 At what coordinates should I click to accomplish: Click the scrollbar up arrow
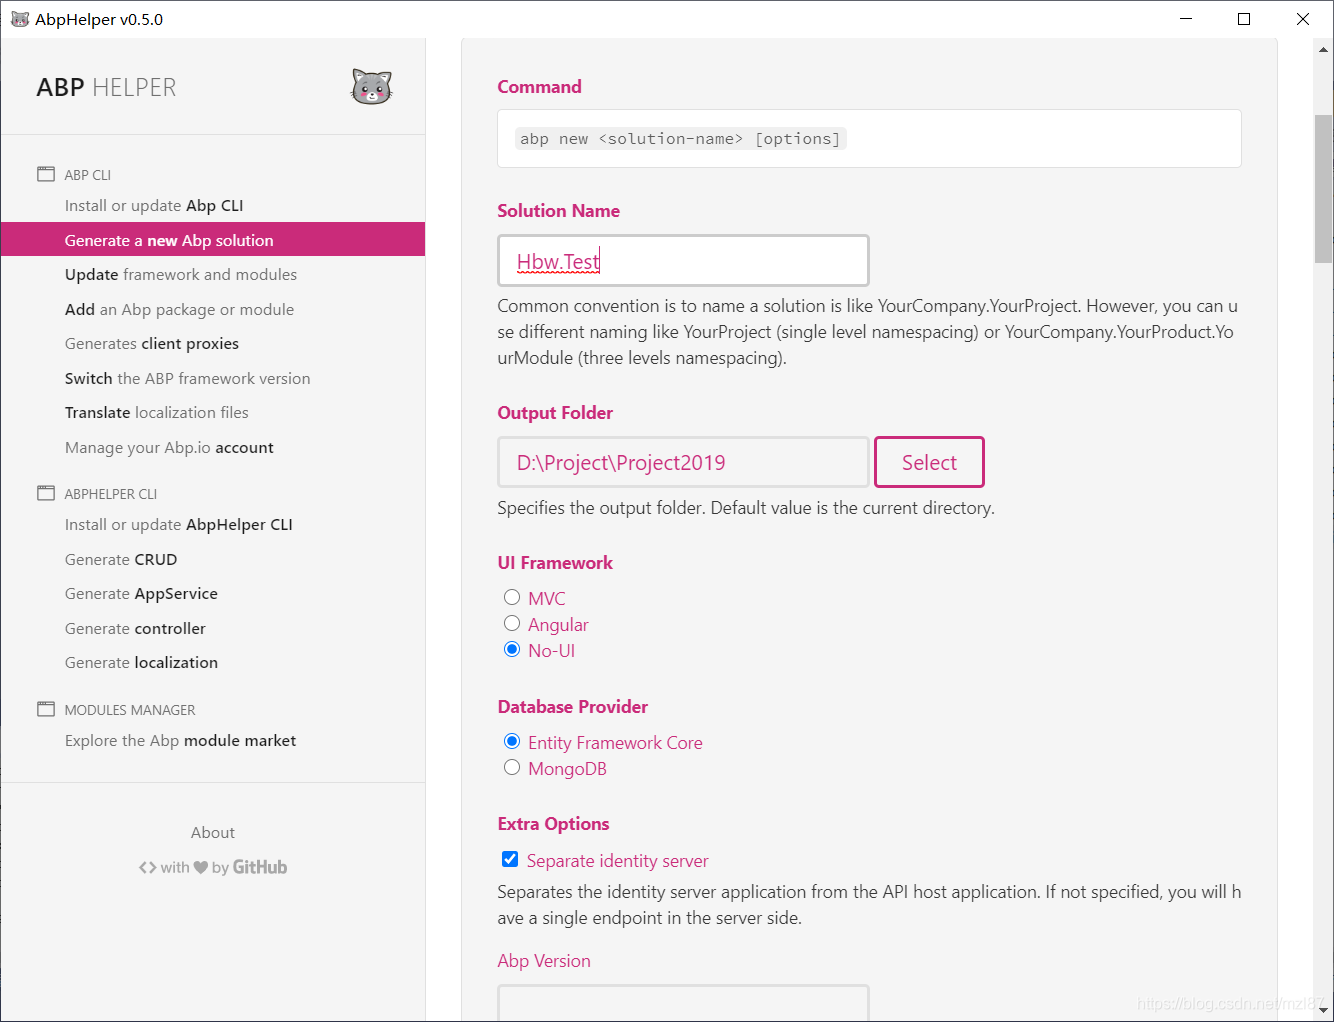[x=1323, y=48]
